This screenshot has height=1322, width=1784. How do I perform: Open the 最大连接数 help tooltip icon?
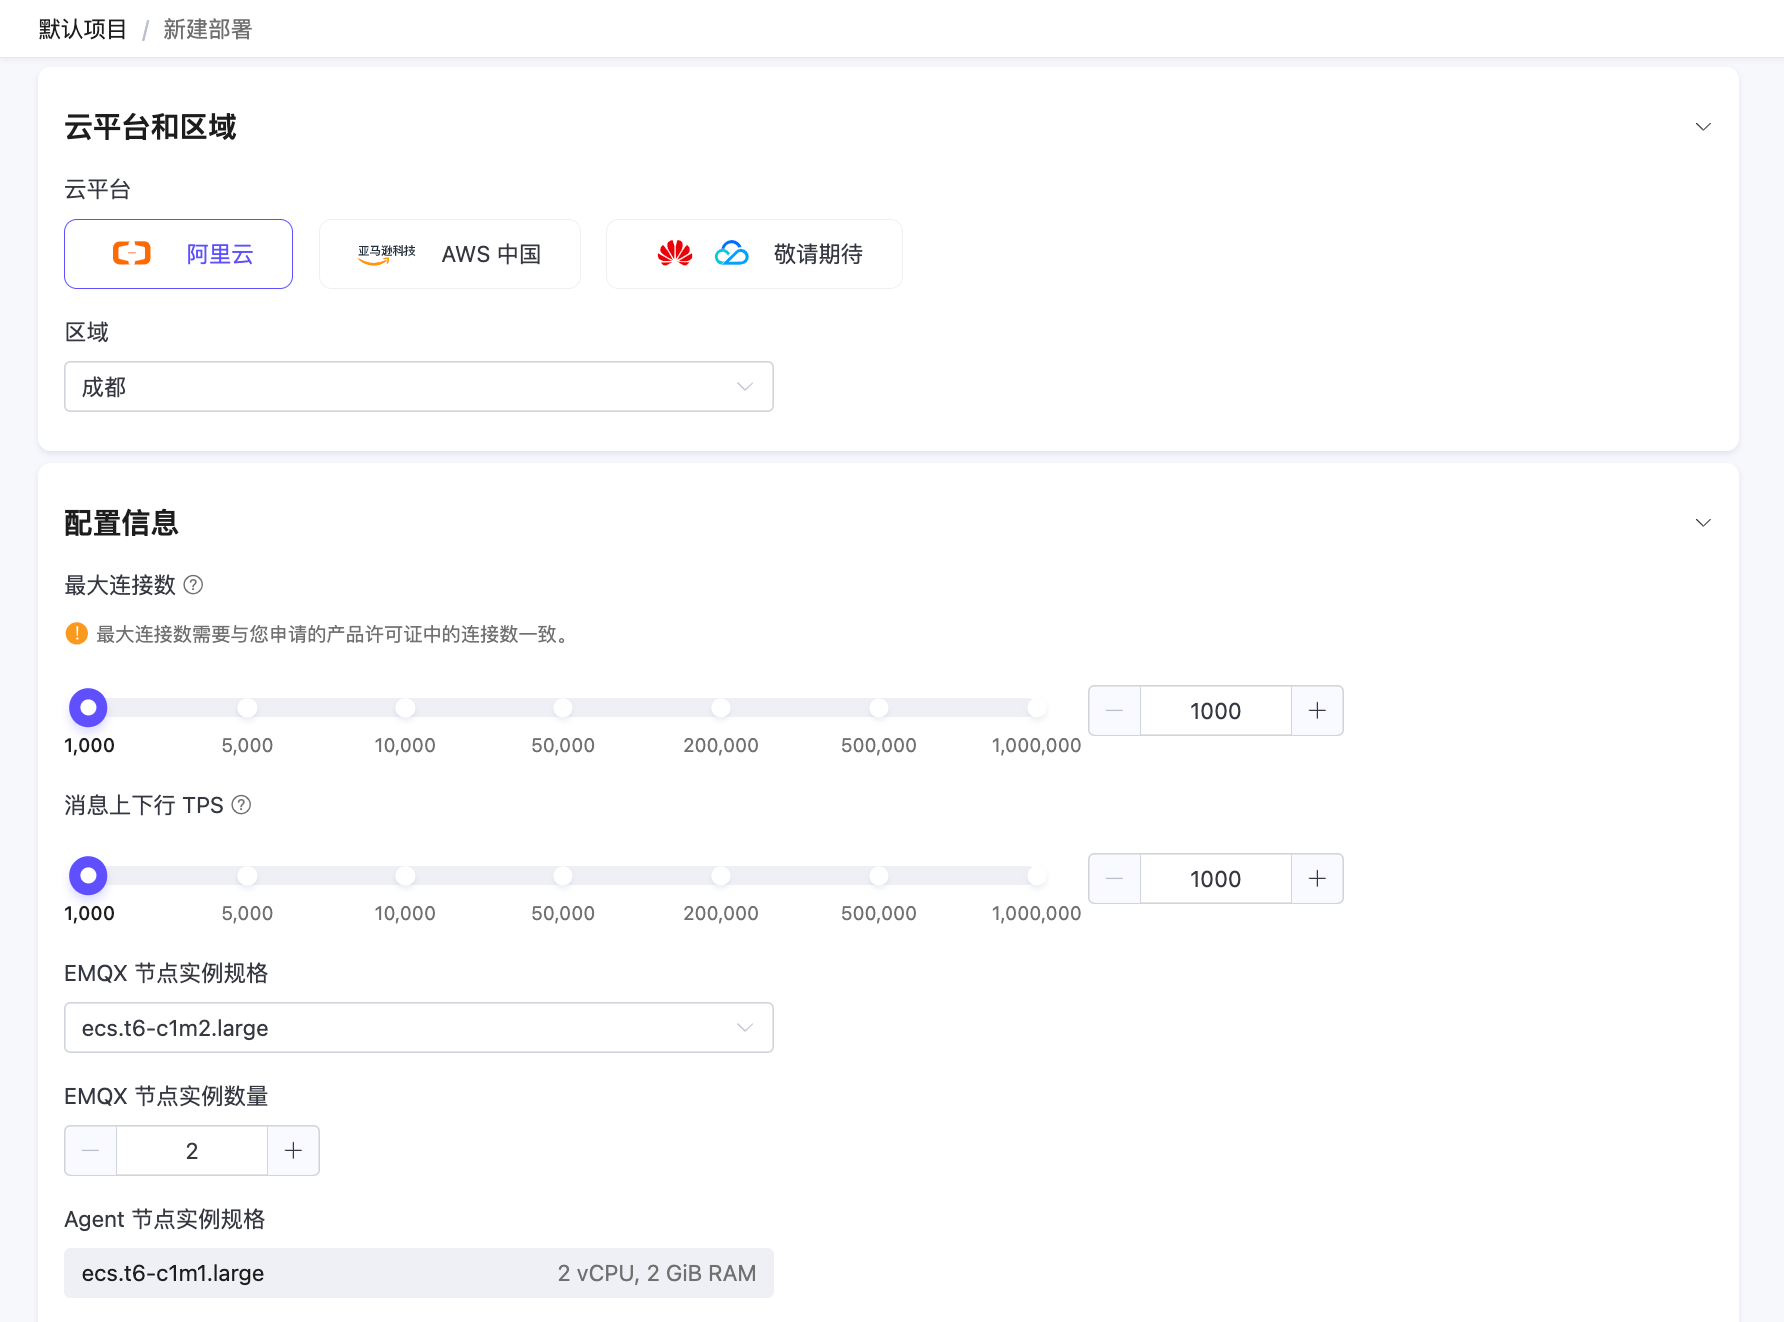tap(194, 585)
